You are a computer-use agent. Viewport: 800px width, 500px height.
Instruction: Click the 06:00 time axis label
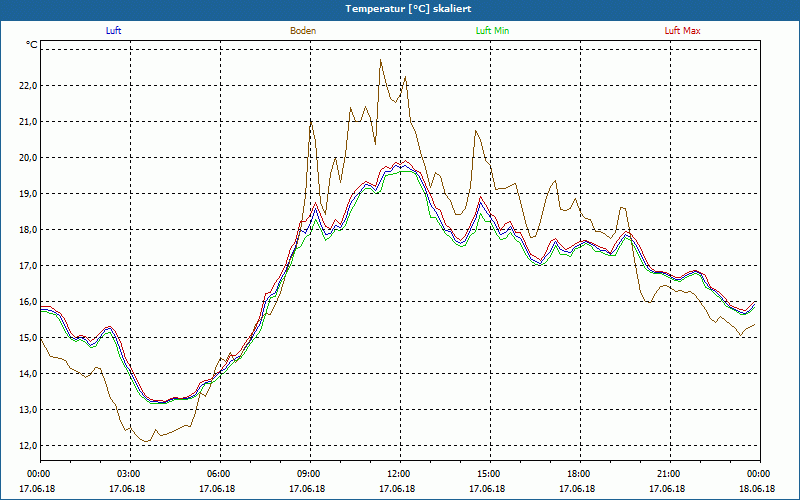point(220,474)
